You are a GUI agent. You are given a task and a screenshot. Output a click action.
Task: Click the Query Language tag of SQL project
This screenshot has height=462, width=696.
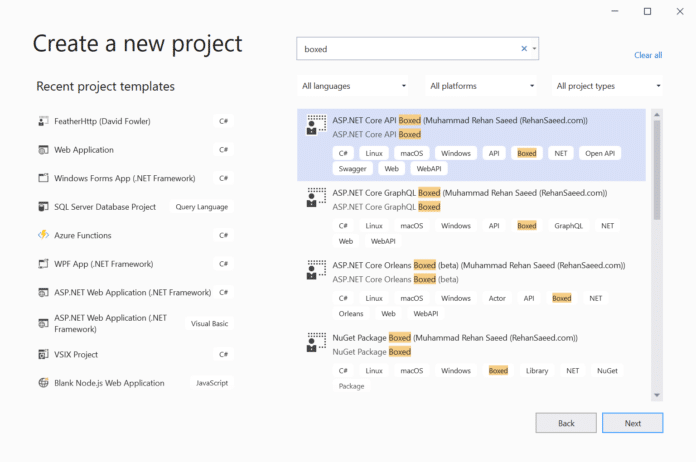(202, 207)
